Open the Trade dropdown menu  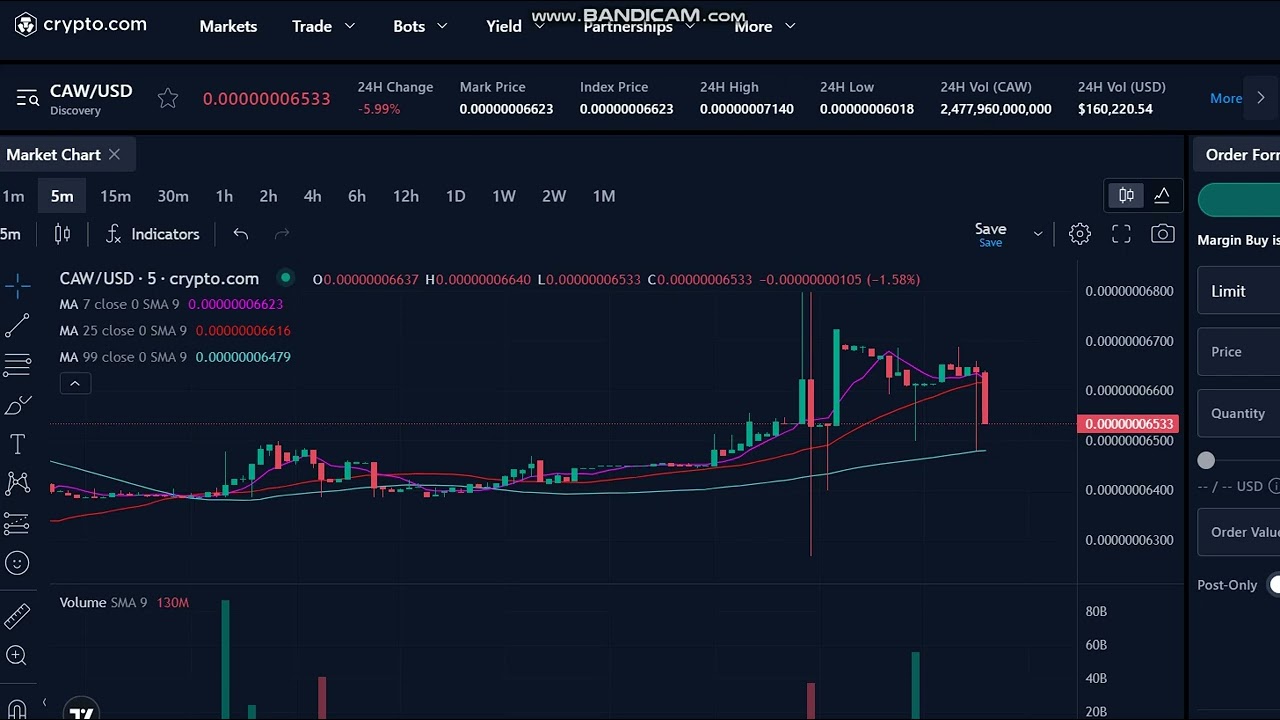tap(323, 26)
